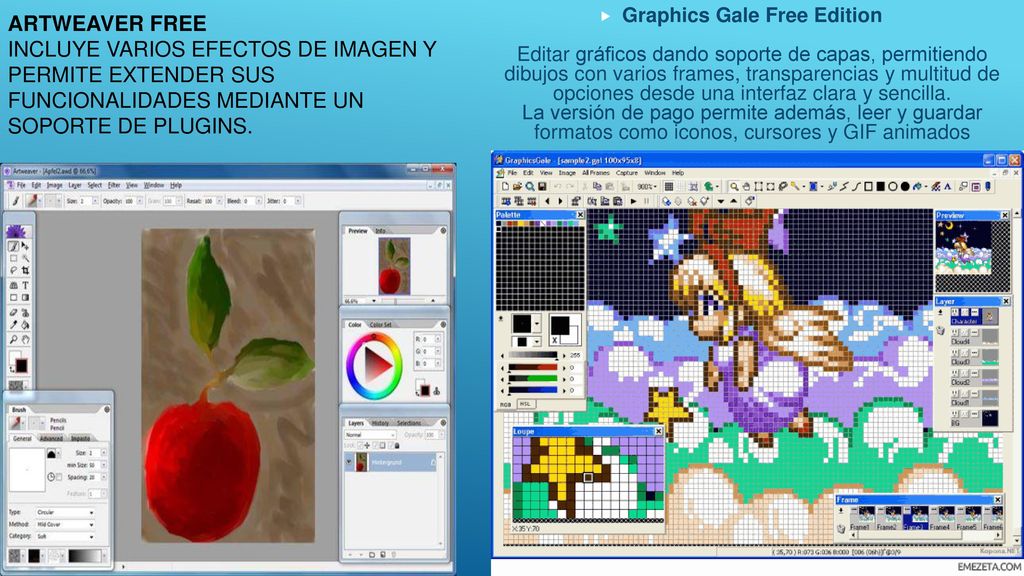This screenshot has width=1024, height=576.
Task: Expand foreground color dropdown under Palette
Action: [537, 323]
